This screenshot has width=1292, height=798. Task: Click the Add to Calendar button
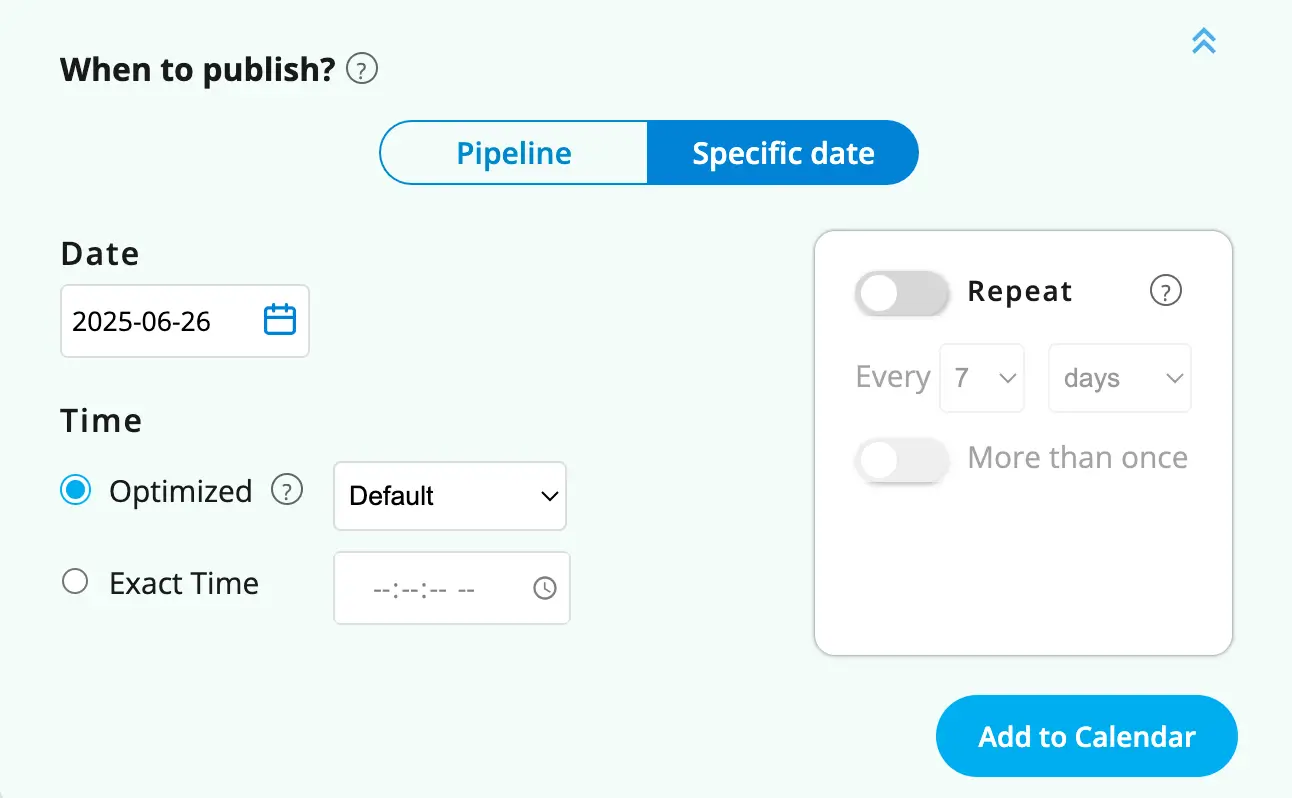pyautogui.click(x=1087, y=737)
